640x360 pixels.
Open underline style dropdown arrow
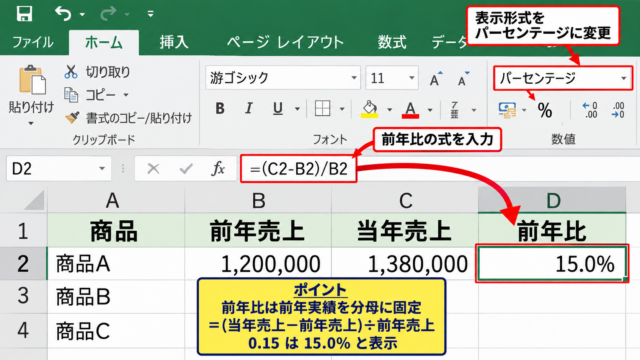click(297, 109)
